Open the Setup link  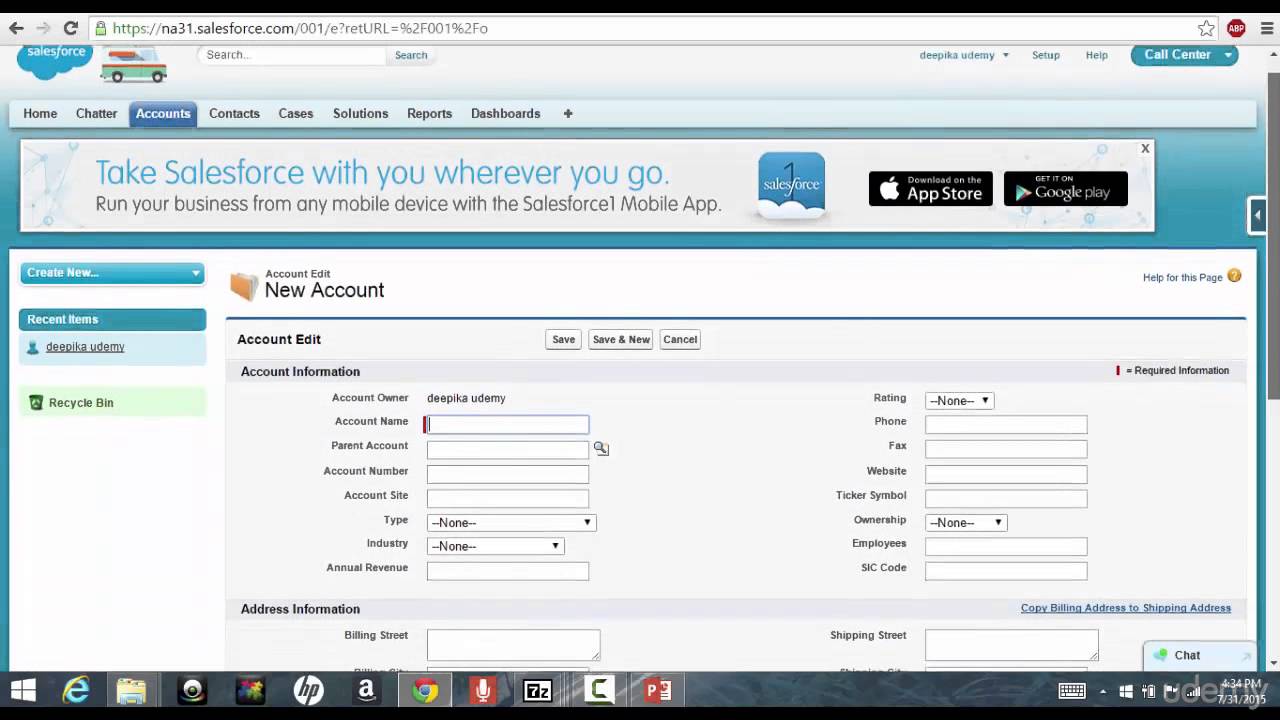(x=1046, y=55)
